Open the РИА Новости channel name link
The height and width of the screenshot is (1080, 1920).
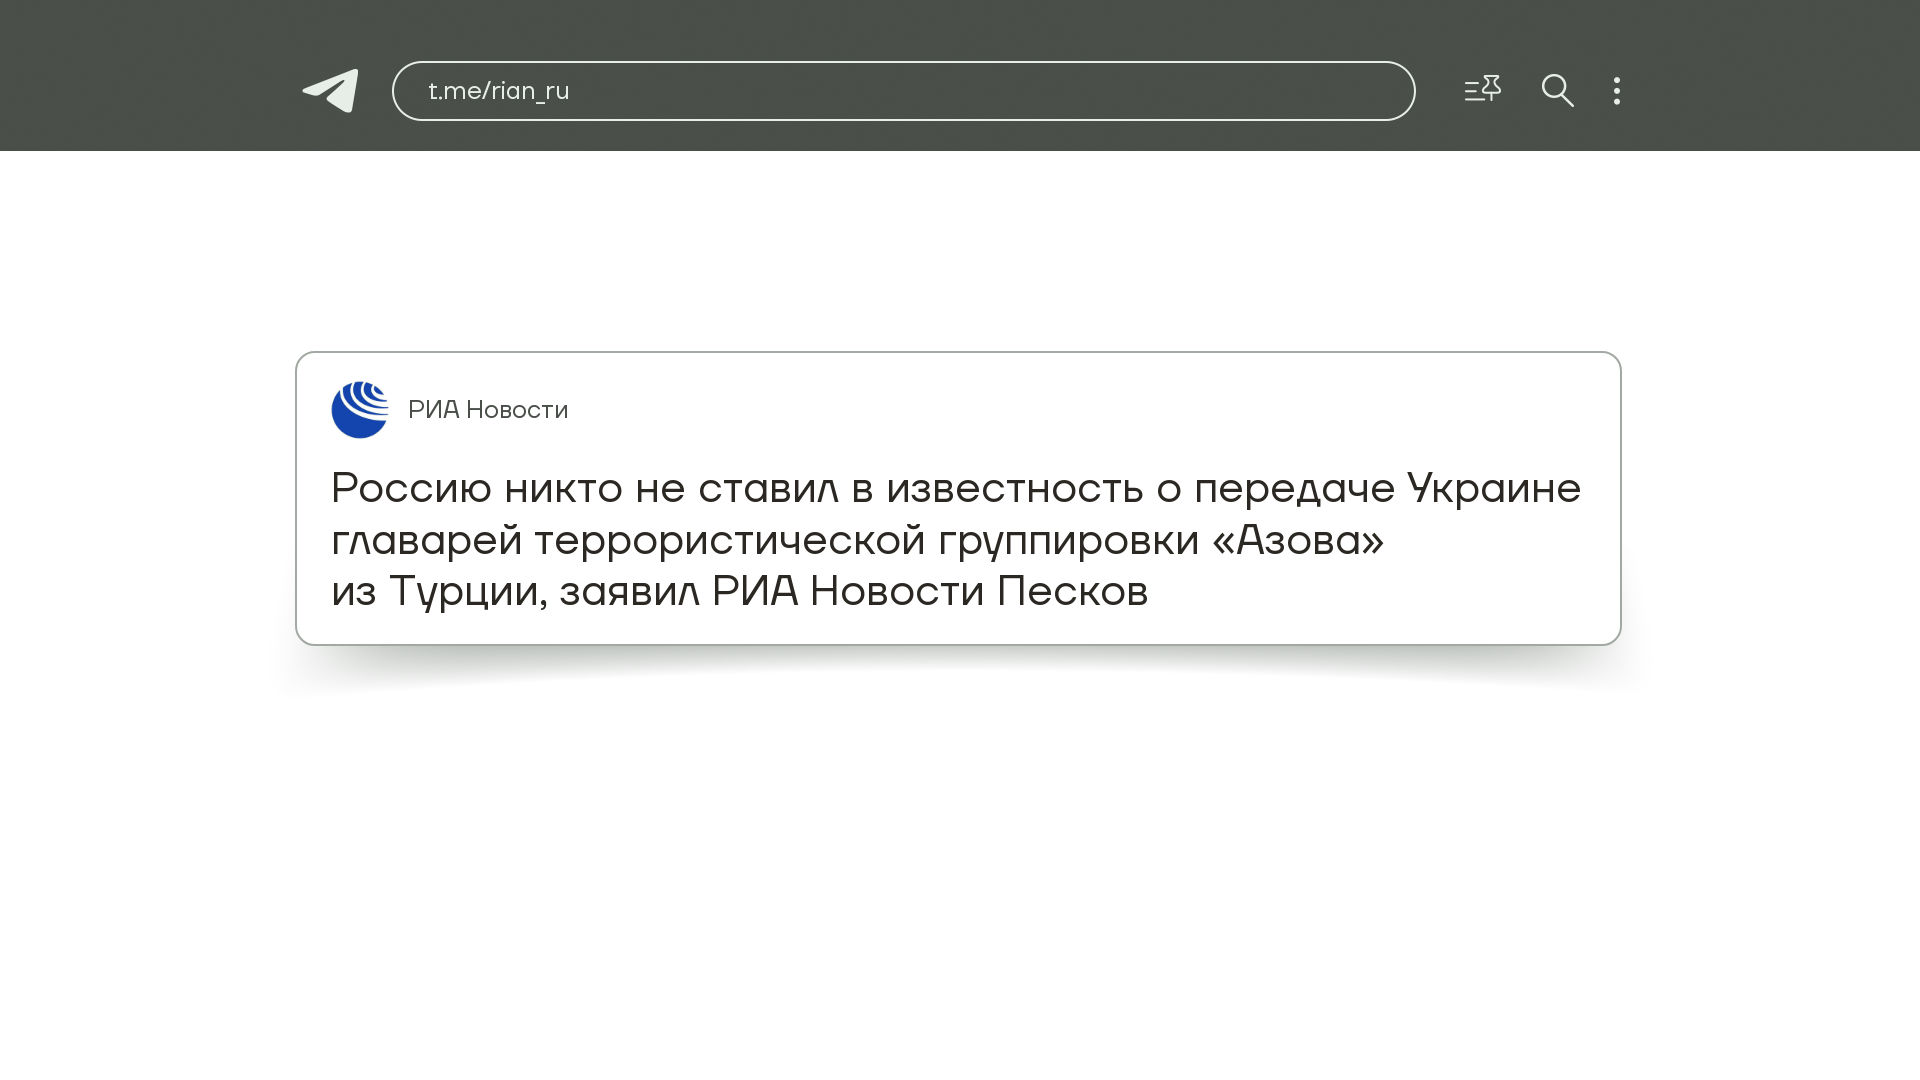coord(488,410)
